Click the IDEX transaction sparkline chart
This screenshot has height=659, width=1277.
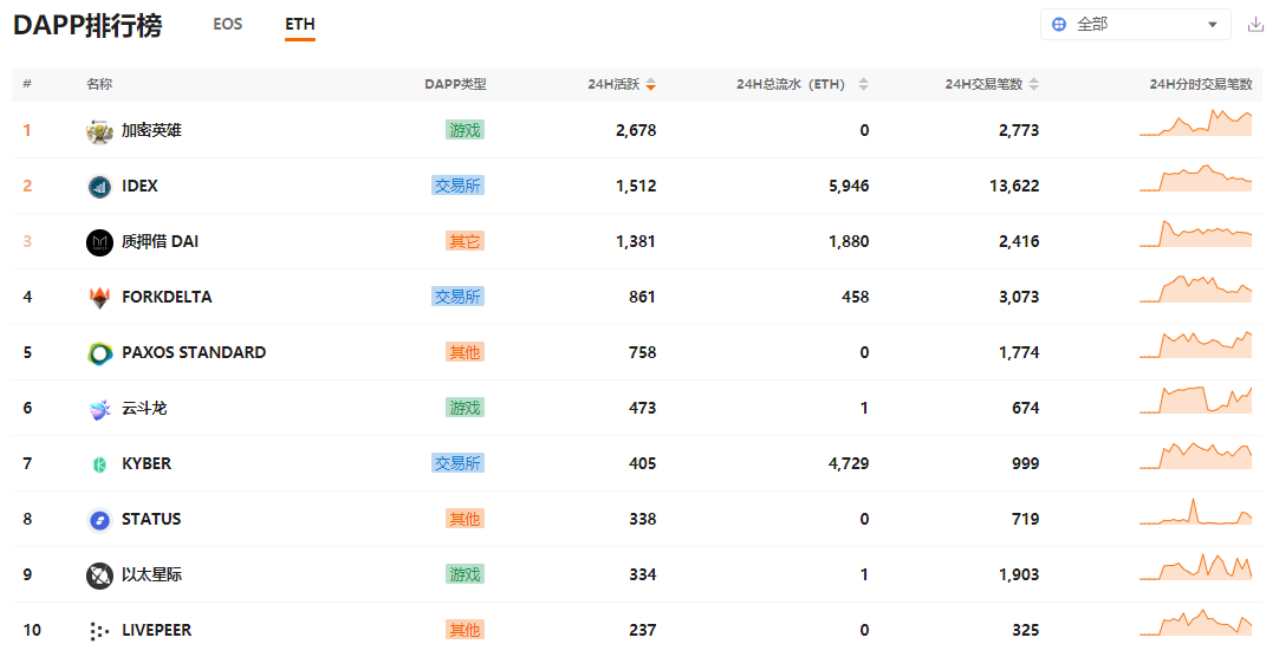(x=1196, y=178)
